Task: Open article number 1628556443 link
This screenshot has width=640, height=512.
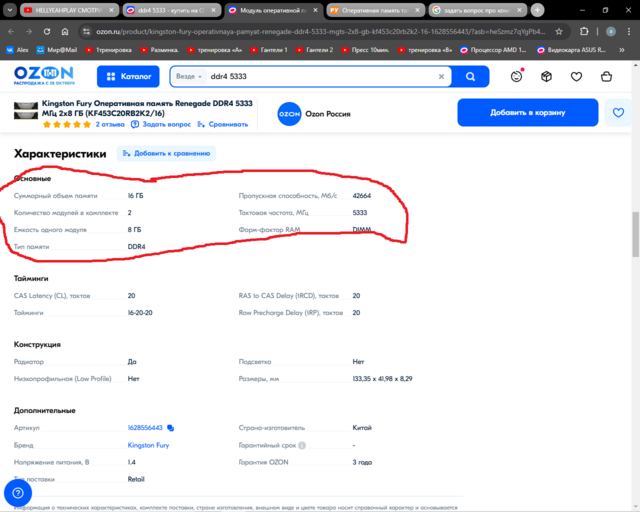Action: pos(145,427)
